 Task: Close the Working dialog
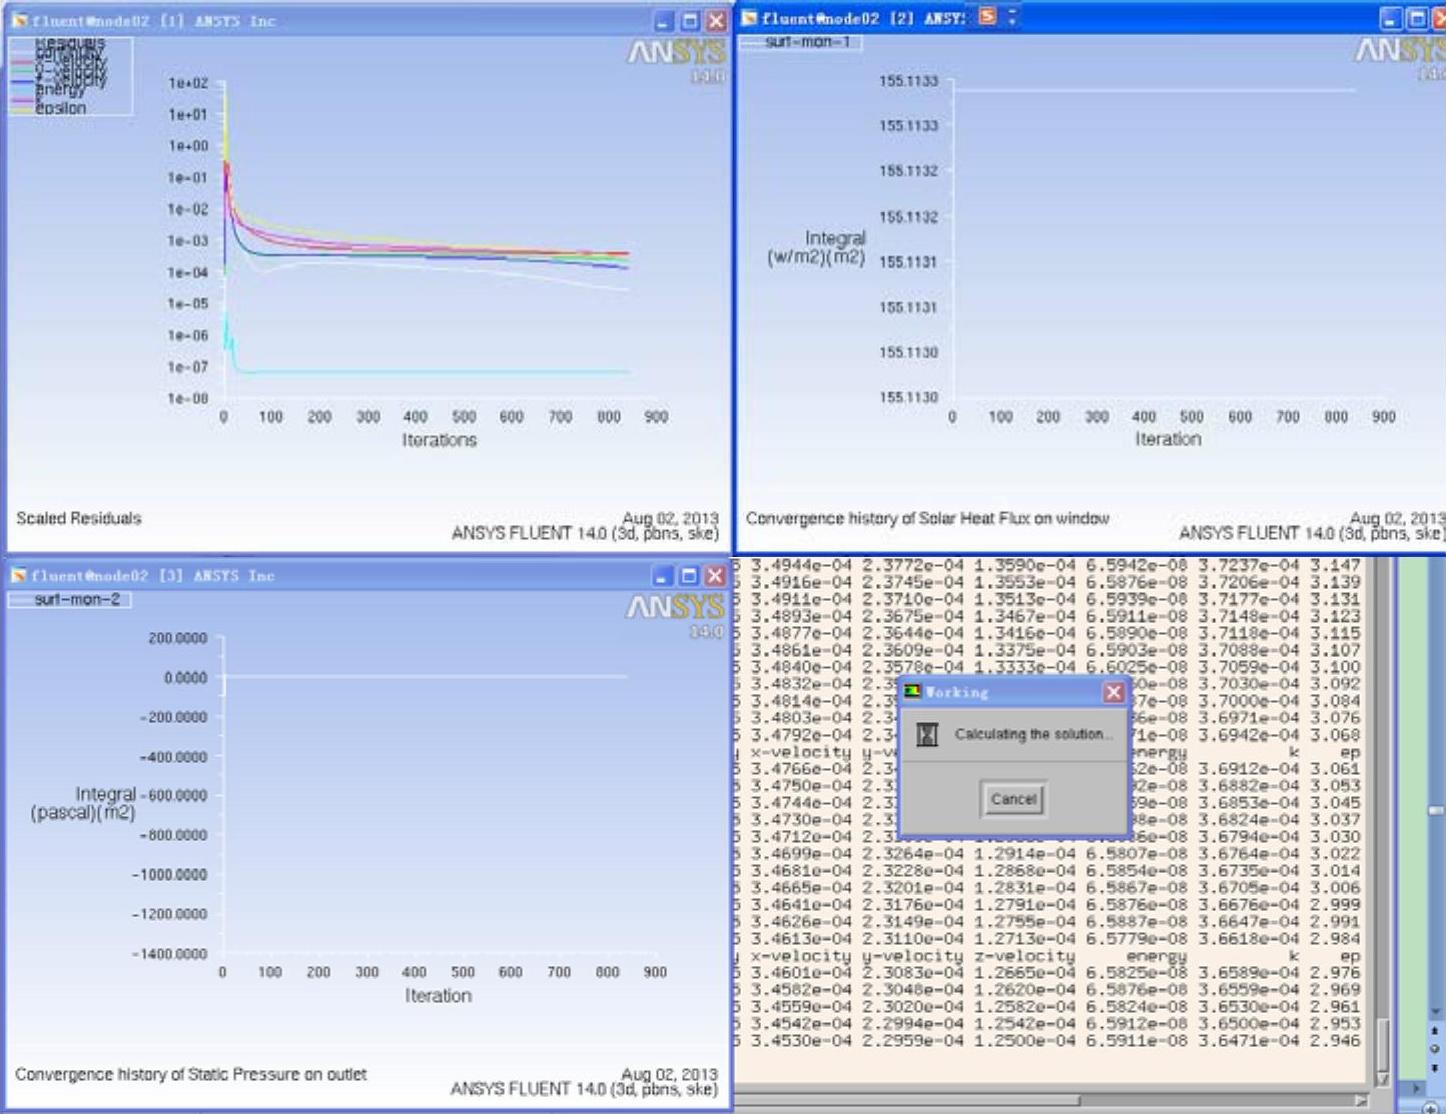click(x=1113, y=692)
